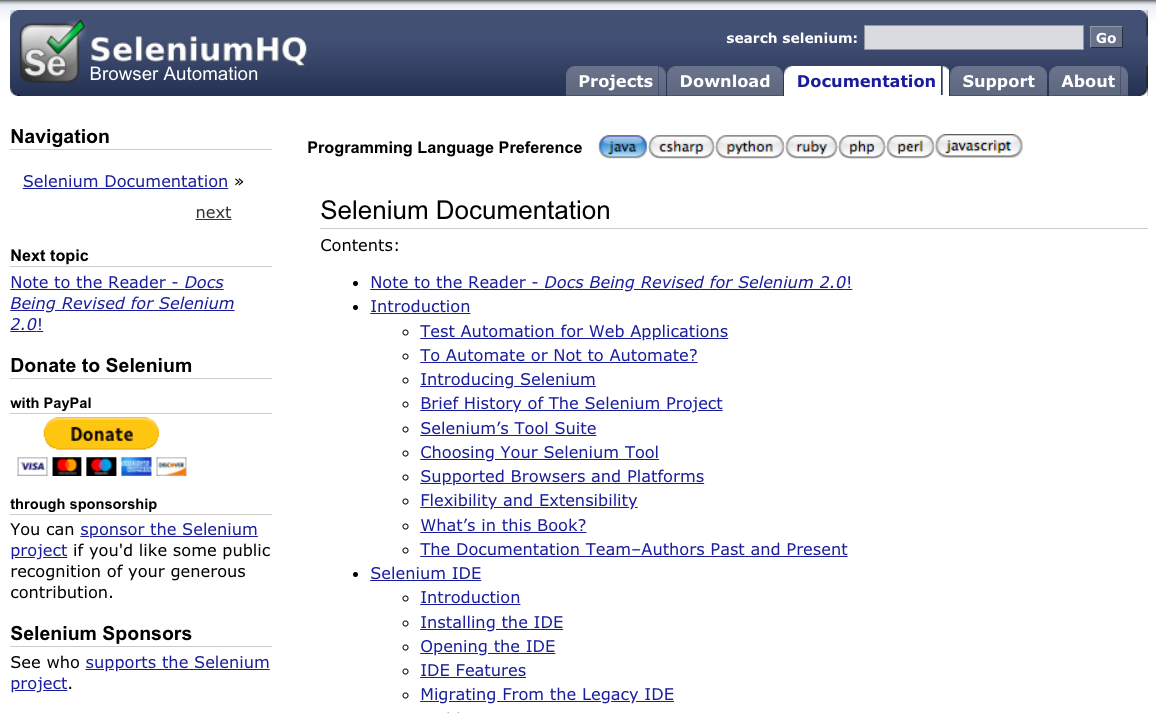The height and width of the screenshot is (713, 1156).
Task: Enable the javascript language preference
Action: pyautogui.click(x=978, y=146)
